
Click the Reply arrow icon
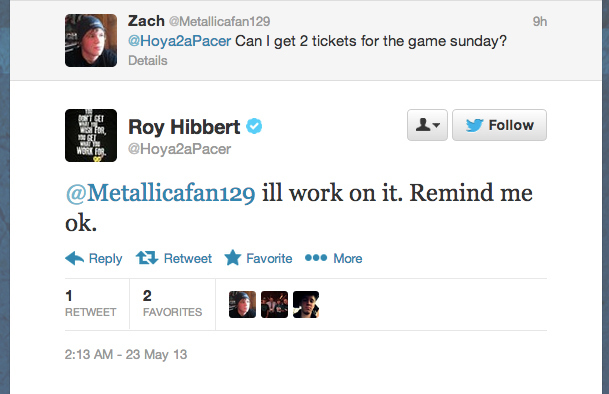[x=75, y=258]
